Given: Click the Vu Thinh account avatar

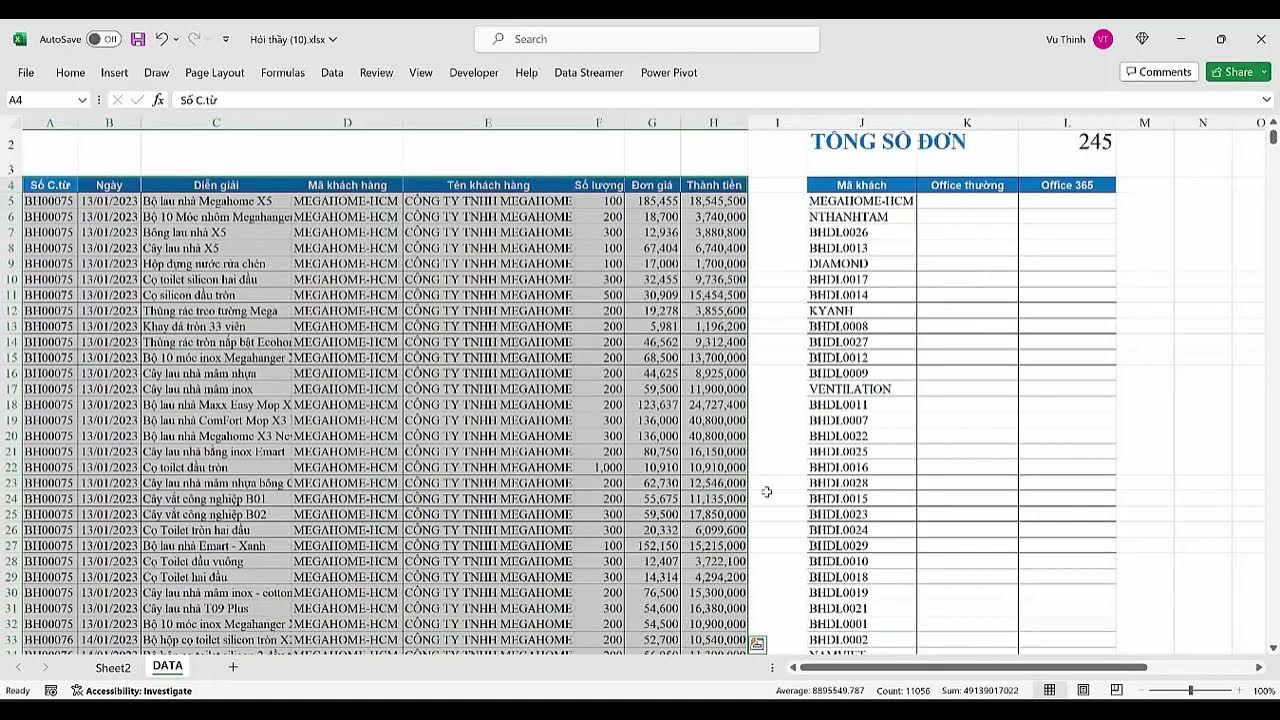Looking at the screenshot, I should [x=1102, y=39].
